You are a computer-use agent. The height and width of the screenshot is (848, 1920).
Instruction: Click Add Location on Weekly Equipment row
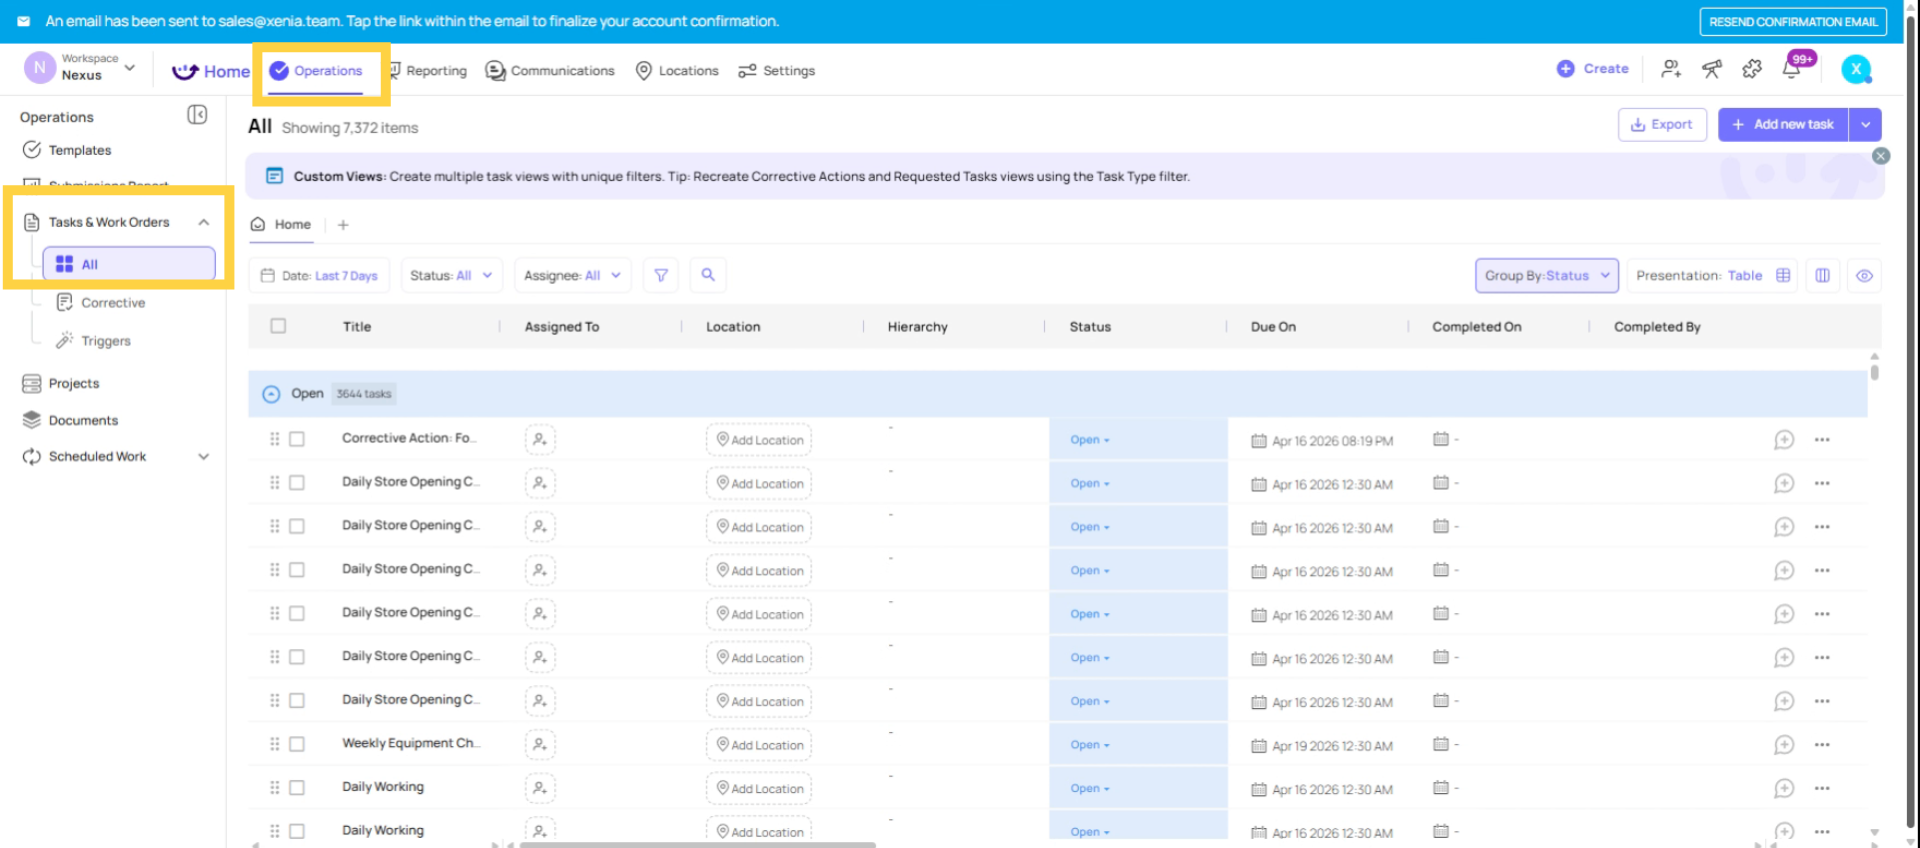pos(759,745)
